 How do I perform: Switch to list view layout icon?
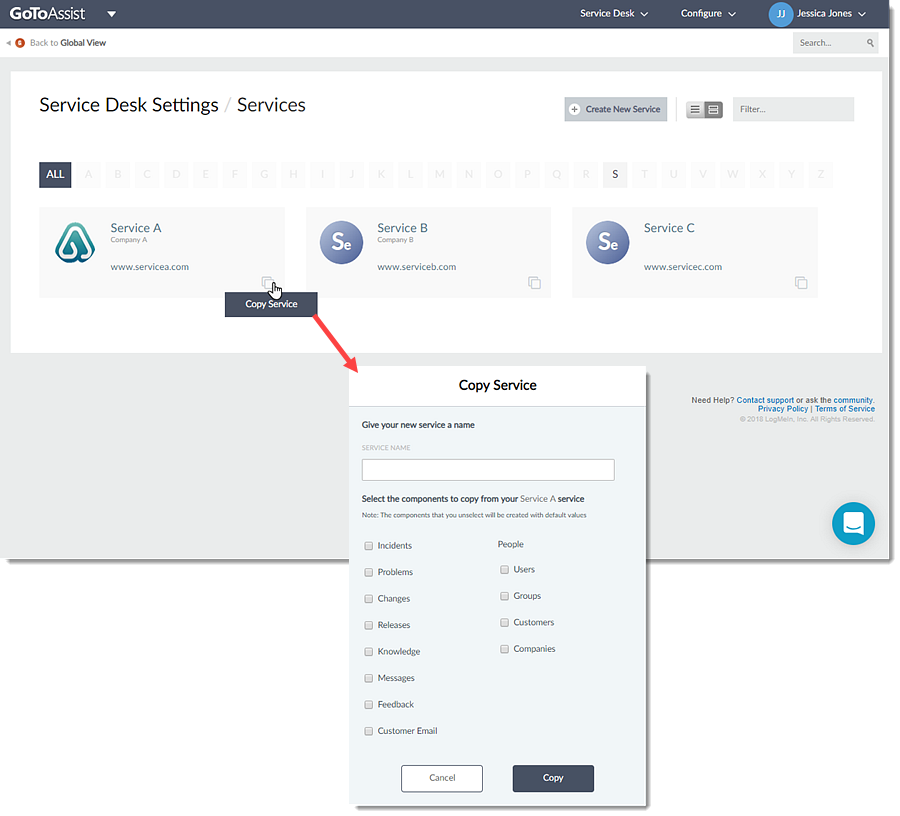pos(695,109)
